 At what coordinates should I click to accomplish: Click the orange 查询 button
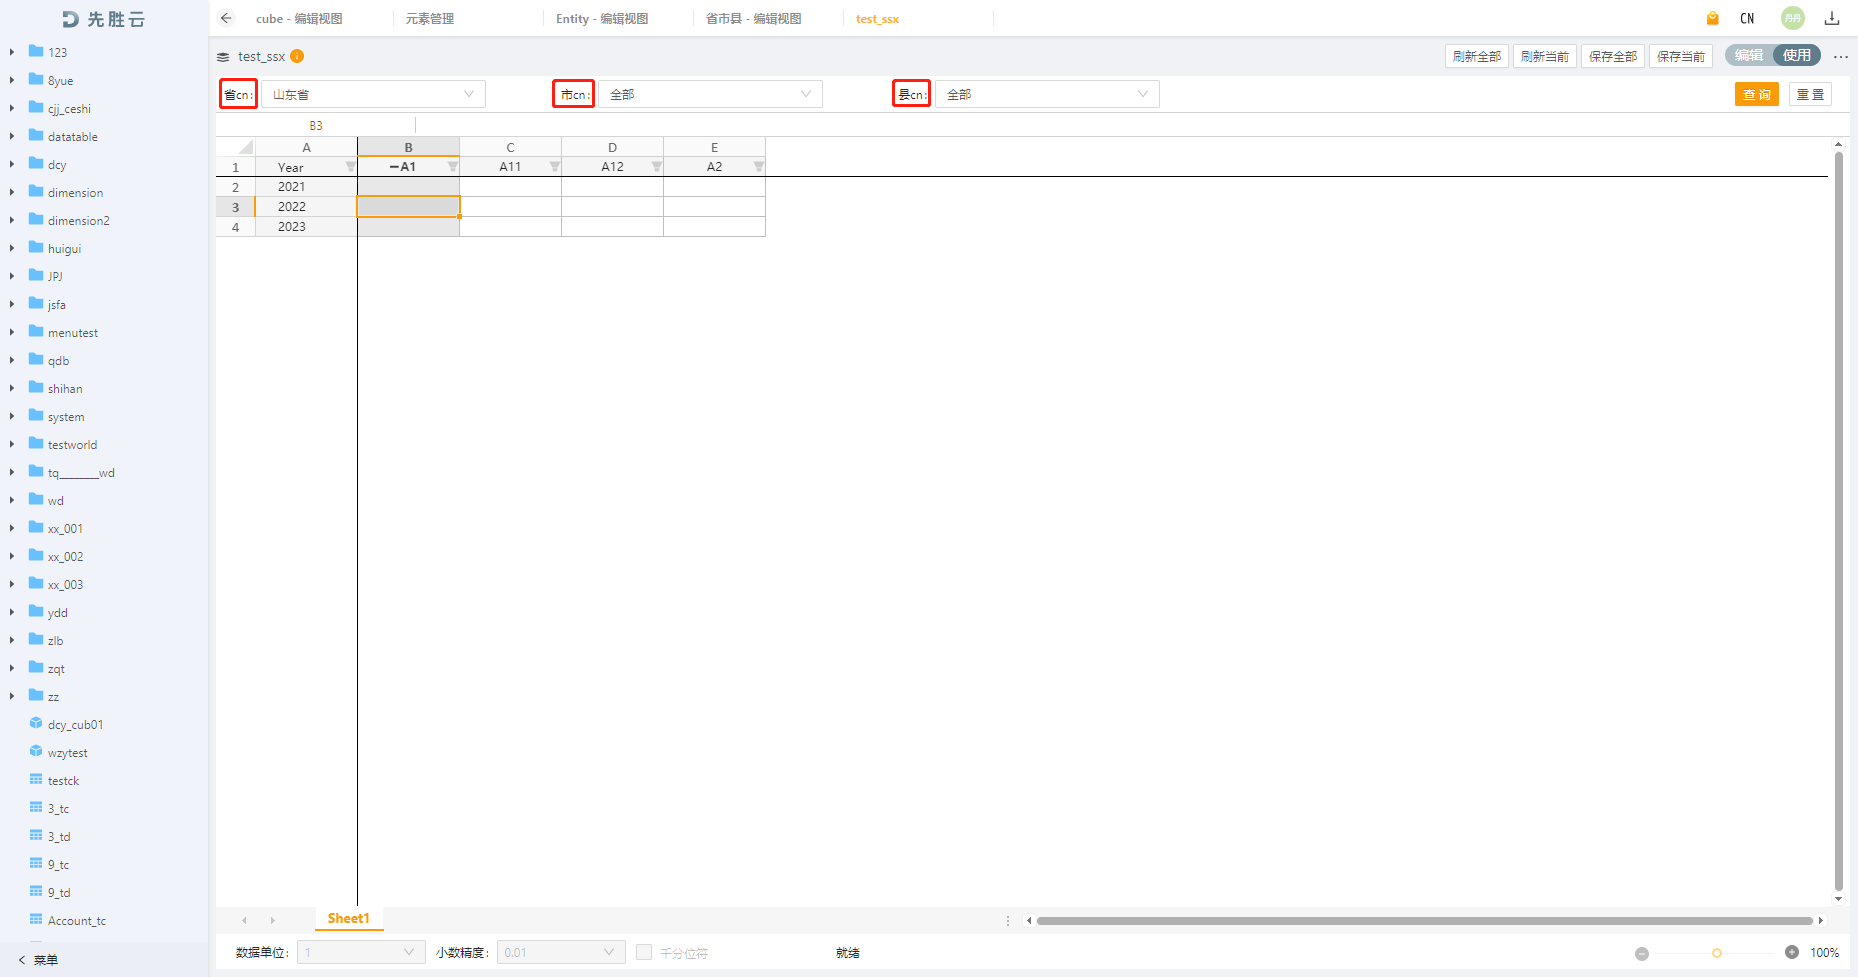[1757, 94]
